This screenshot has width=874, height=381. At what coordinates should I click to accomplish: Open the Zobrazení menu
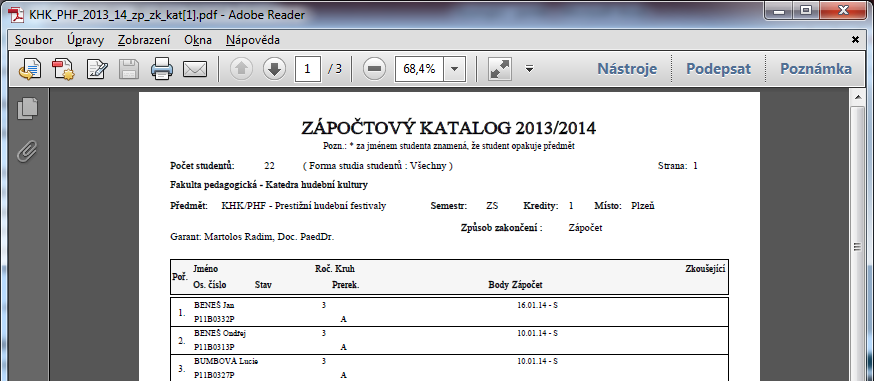[144, 40]
